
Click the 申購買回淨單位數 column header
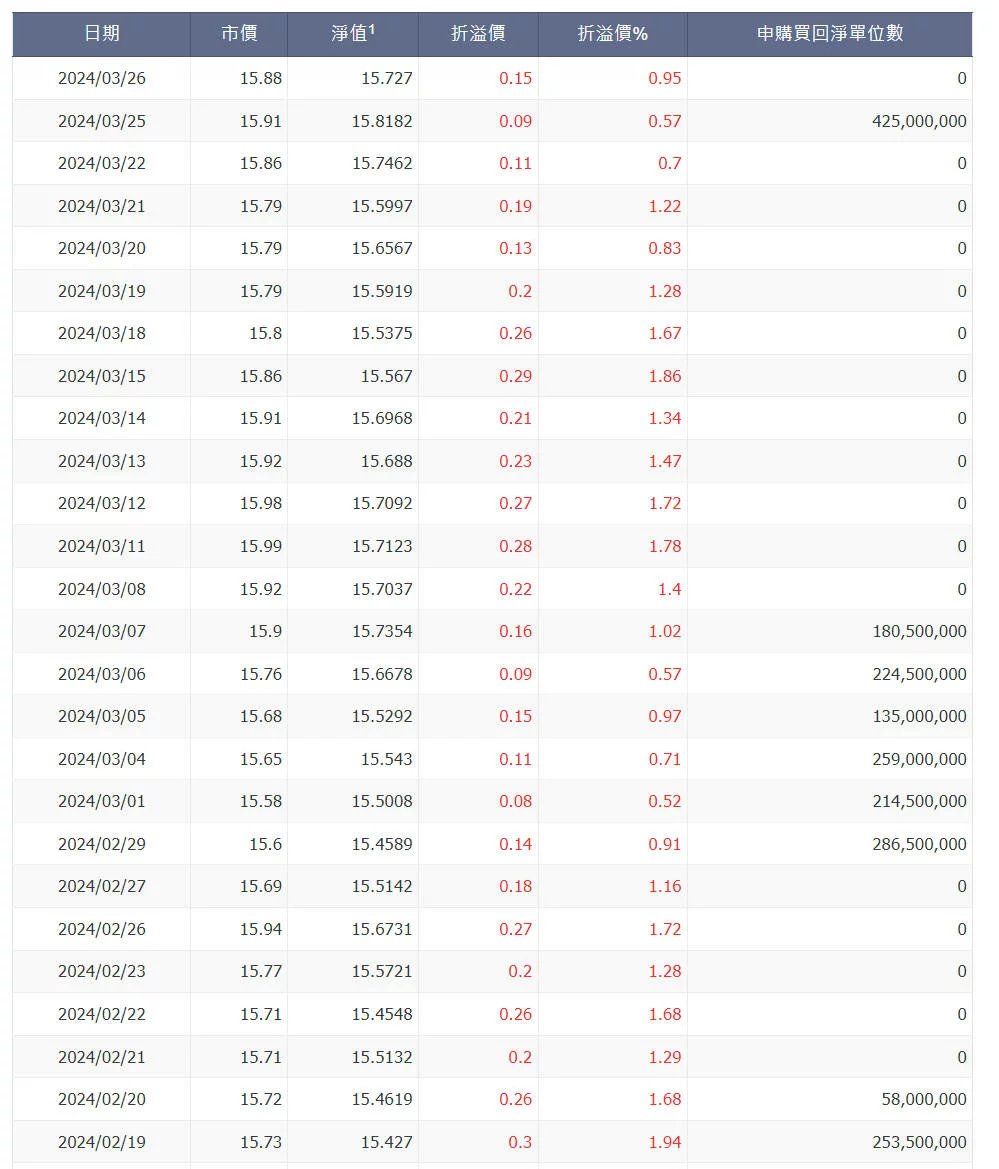click(x=829, y=34)
